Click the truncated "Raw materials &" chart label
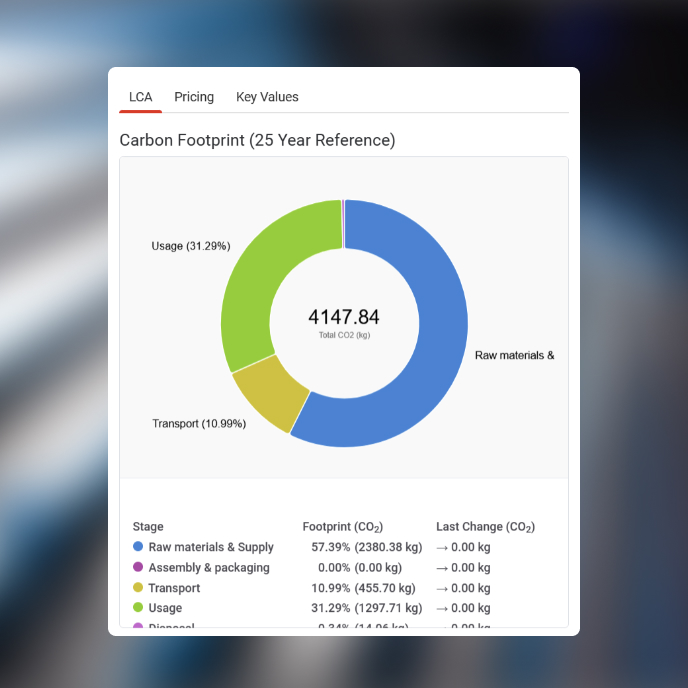688x688 pixels. tap(514, 355)
